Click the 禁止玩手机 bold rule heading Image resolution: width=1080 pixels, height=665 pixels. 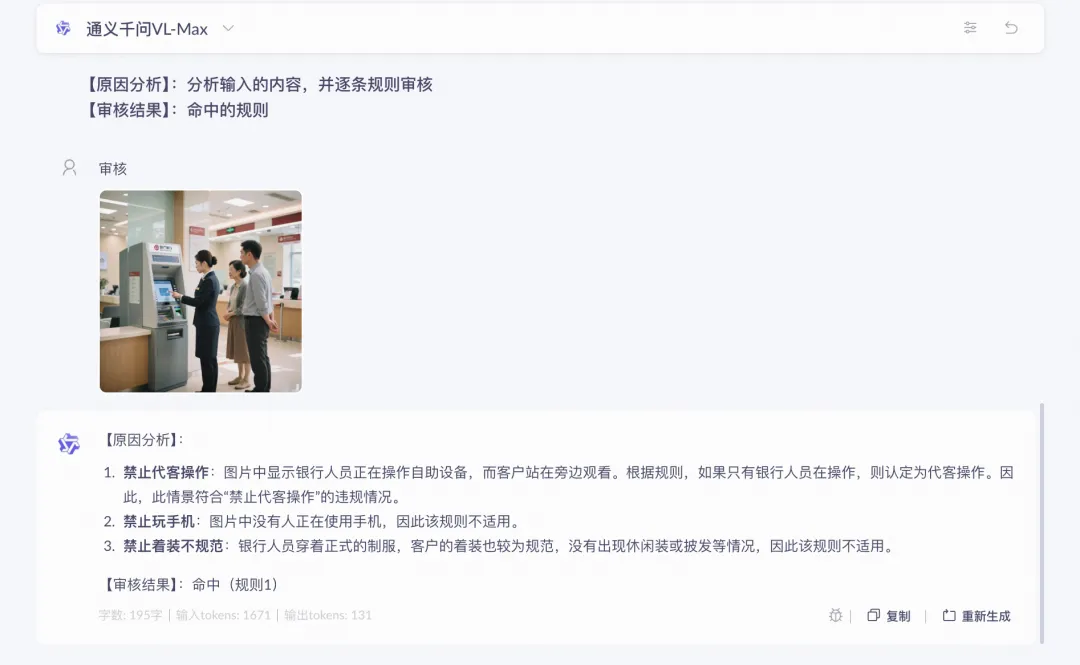(x=158, y=522)
